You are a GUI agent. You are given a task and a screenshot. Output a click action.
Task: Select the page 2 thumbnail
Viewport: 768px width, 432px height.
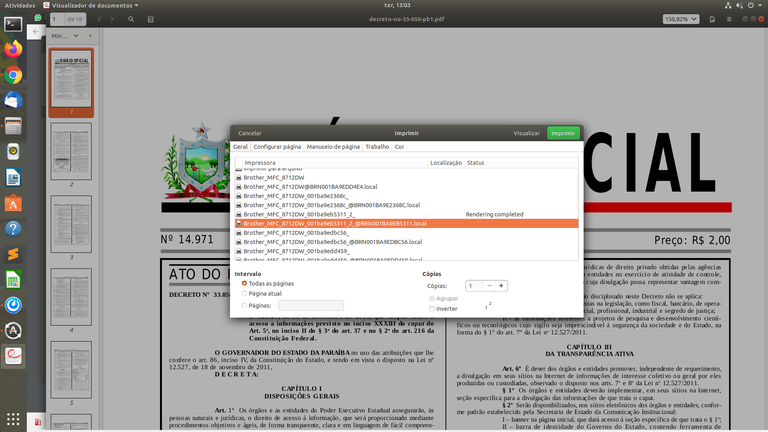tap(71, 151)
